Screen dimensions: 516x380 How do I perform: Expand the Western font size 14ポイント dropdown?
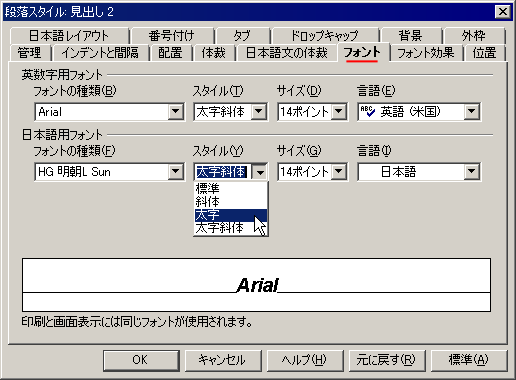pyautogui.click(x=339, y=112)
